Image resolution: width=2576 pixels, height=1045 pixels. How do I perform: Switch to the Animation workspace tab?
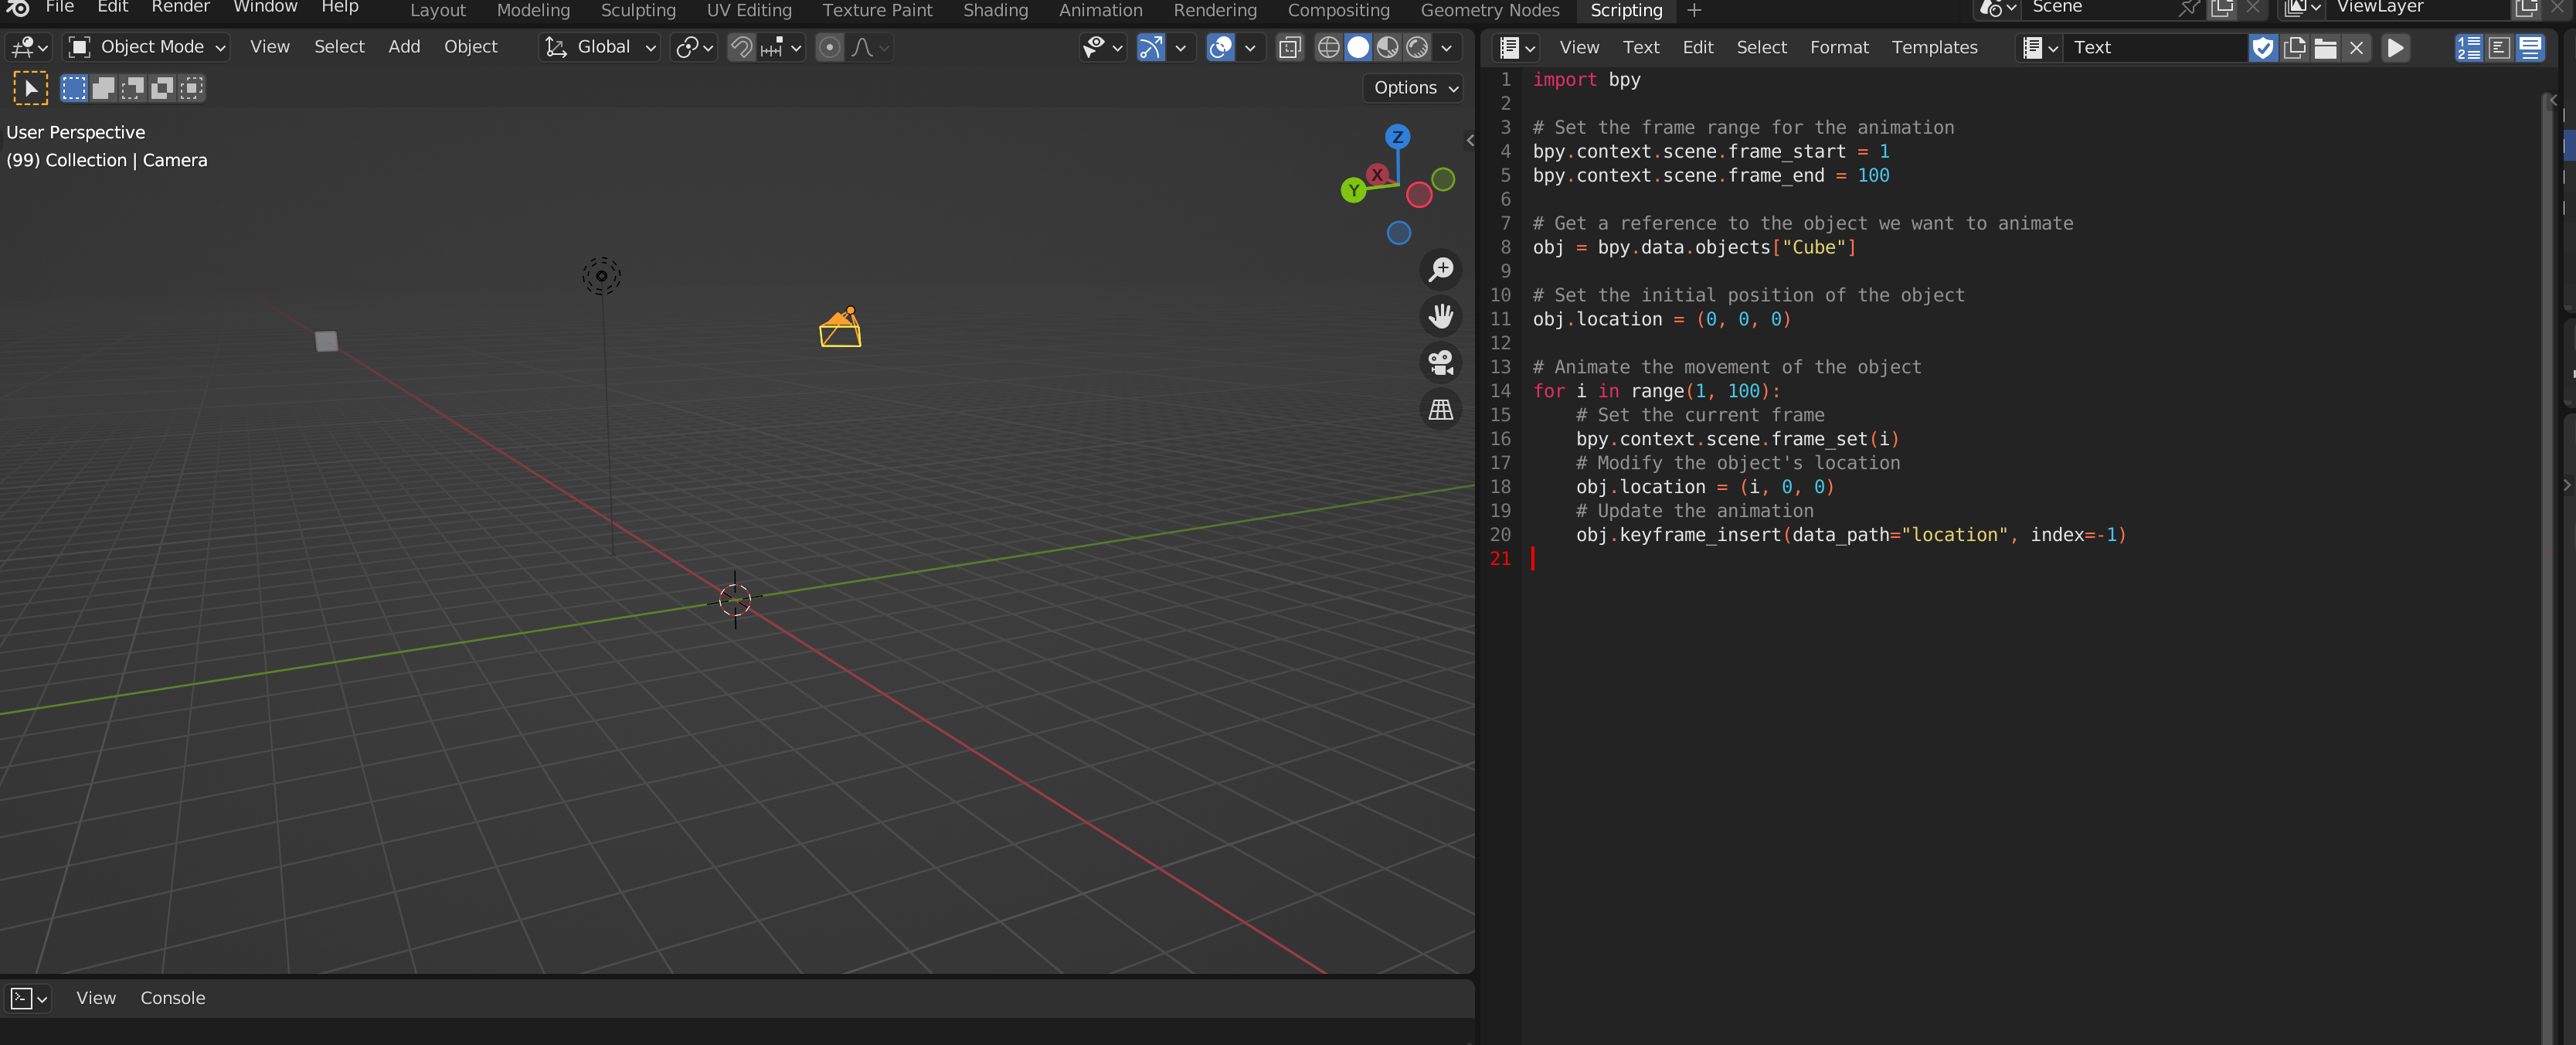pyautogui.click(x=1100, y=11)
